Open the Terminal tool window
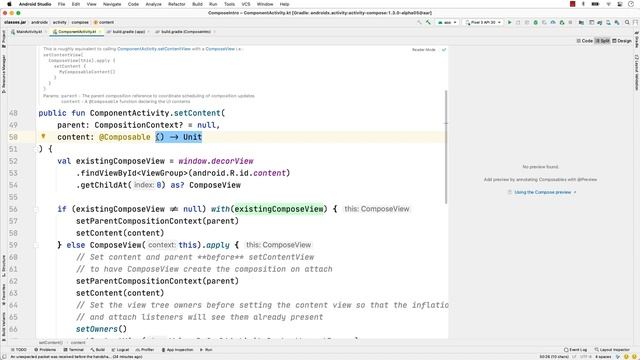The image size is (640, 360). (x=73, y=350)
